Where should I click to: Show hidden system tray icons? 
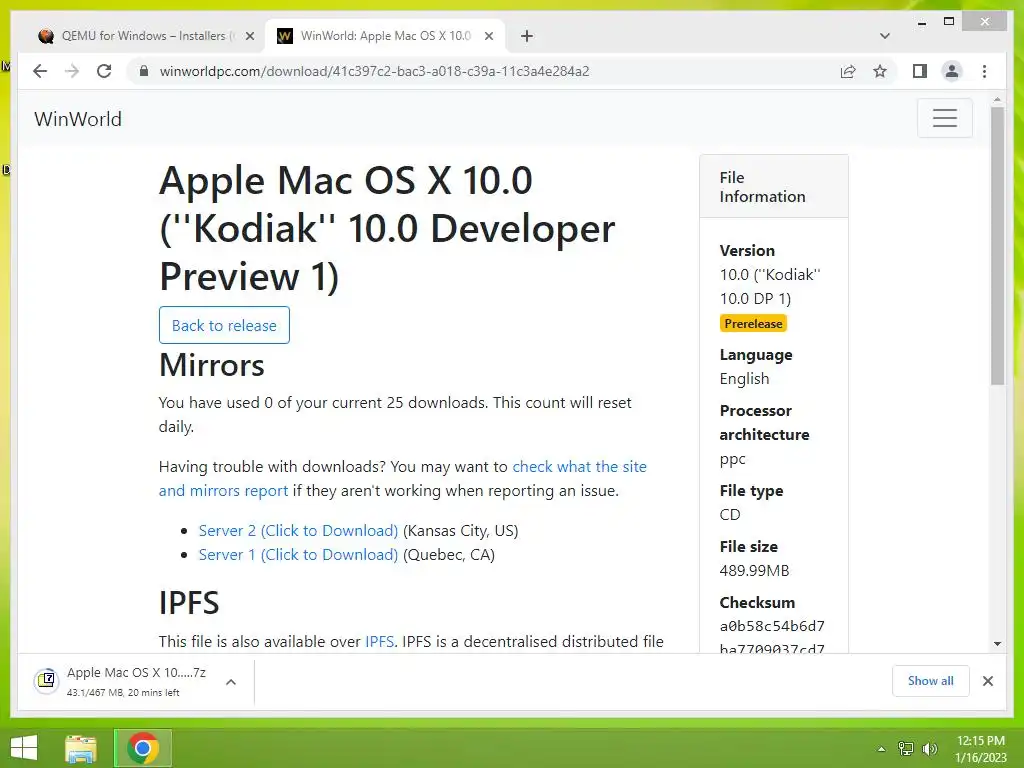pos(881,749)
